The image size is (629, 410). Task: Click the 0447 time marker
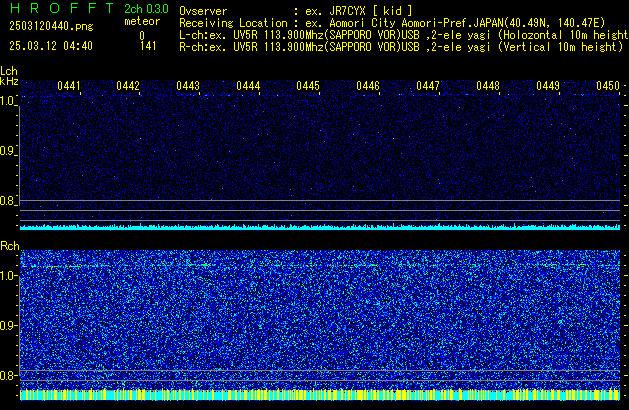point(428,86)
